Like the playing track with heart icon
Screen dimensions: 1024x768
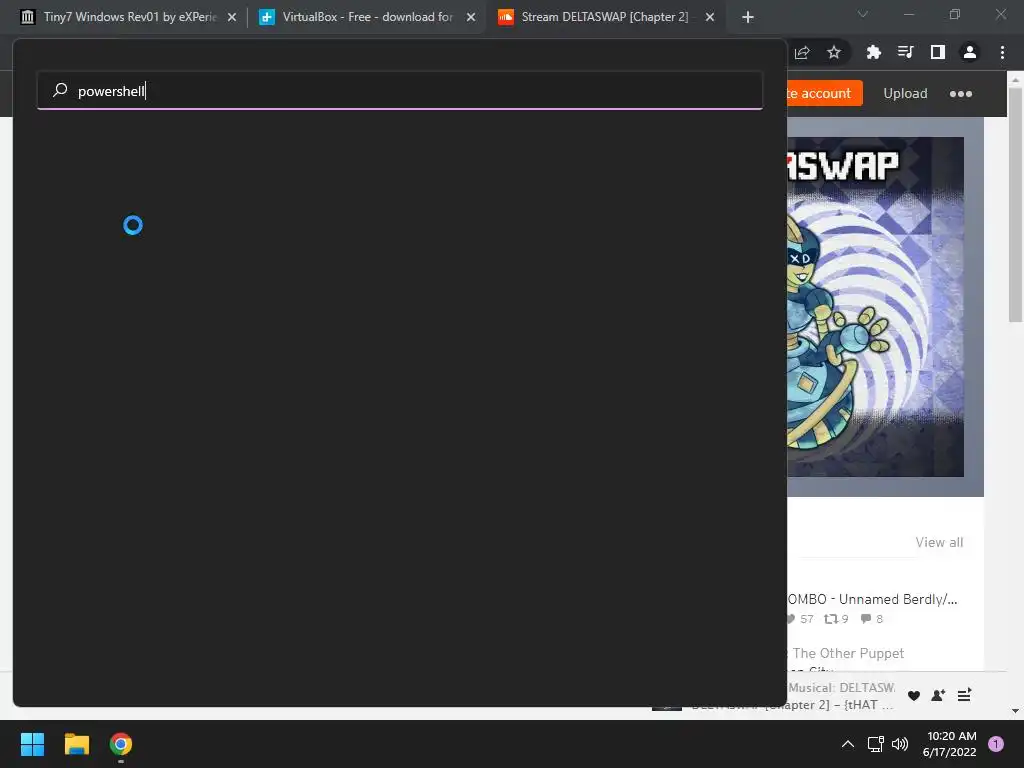[x=914, y=696]
